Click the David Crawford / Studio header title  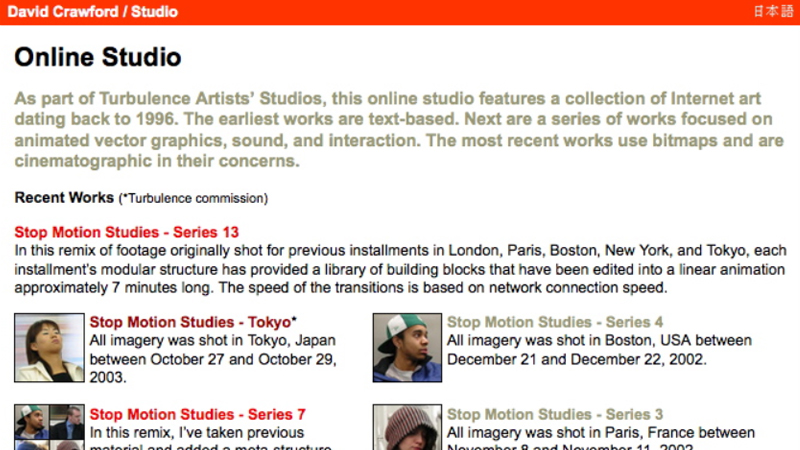click(x=93, y=12)
